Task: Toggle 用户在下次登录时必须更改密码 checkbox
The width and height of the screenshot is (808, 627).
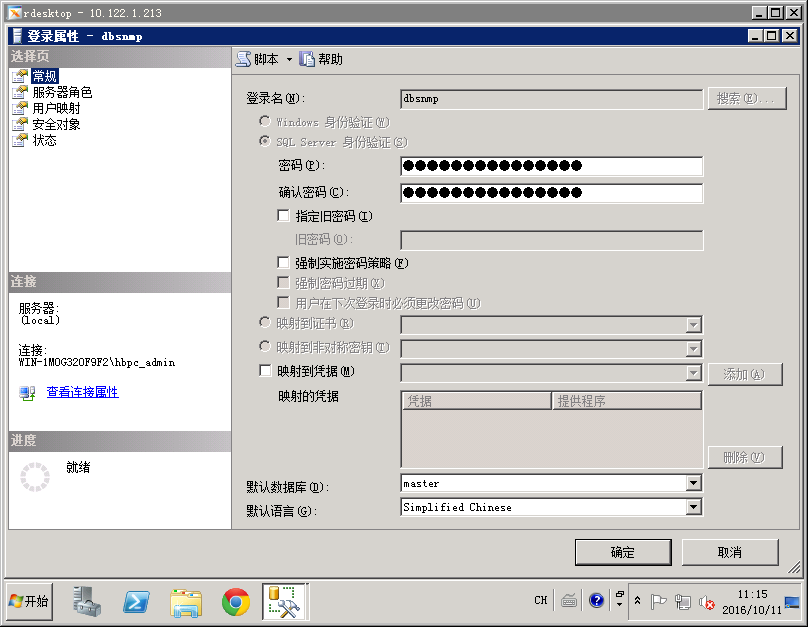Action: [x=283, y=302]
